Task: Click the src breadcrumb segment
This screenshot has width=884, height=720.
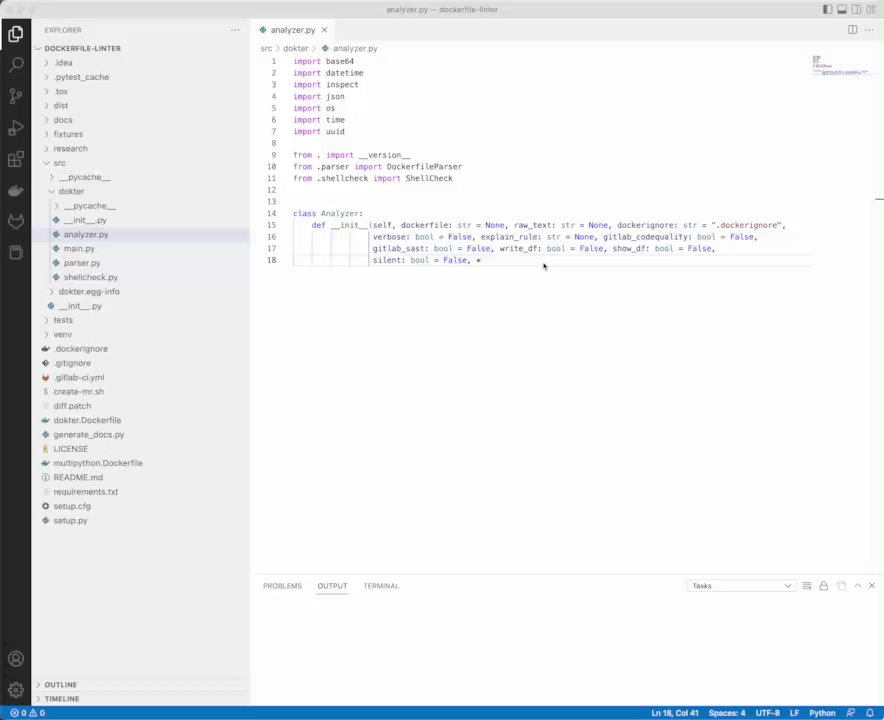Action: 266,48
